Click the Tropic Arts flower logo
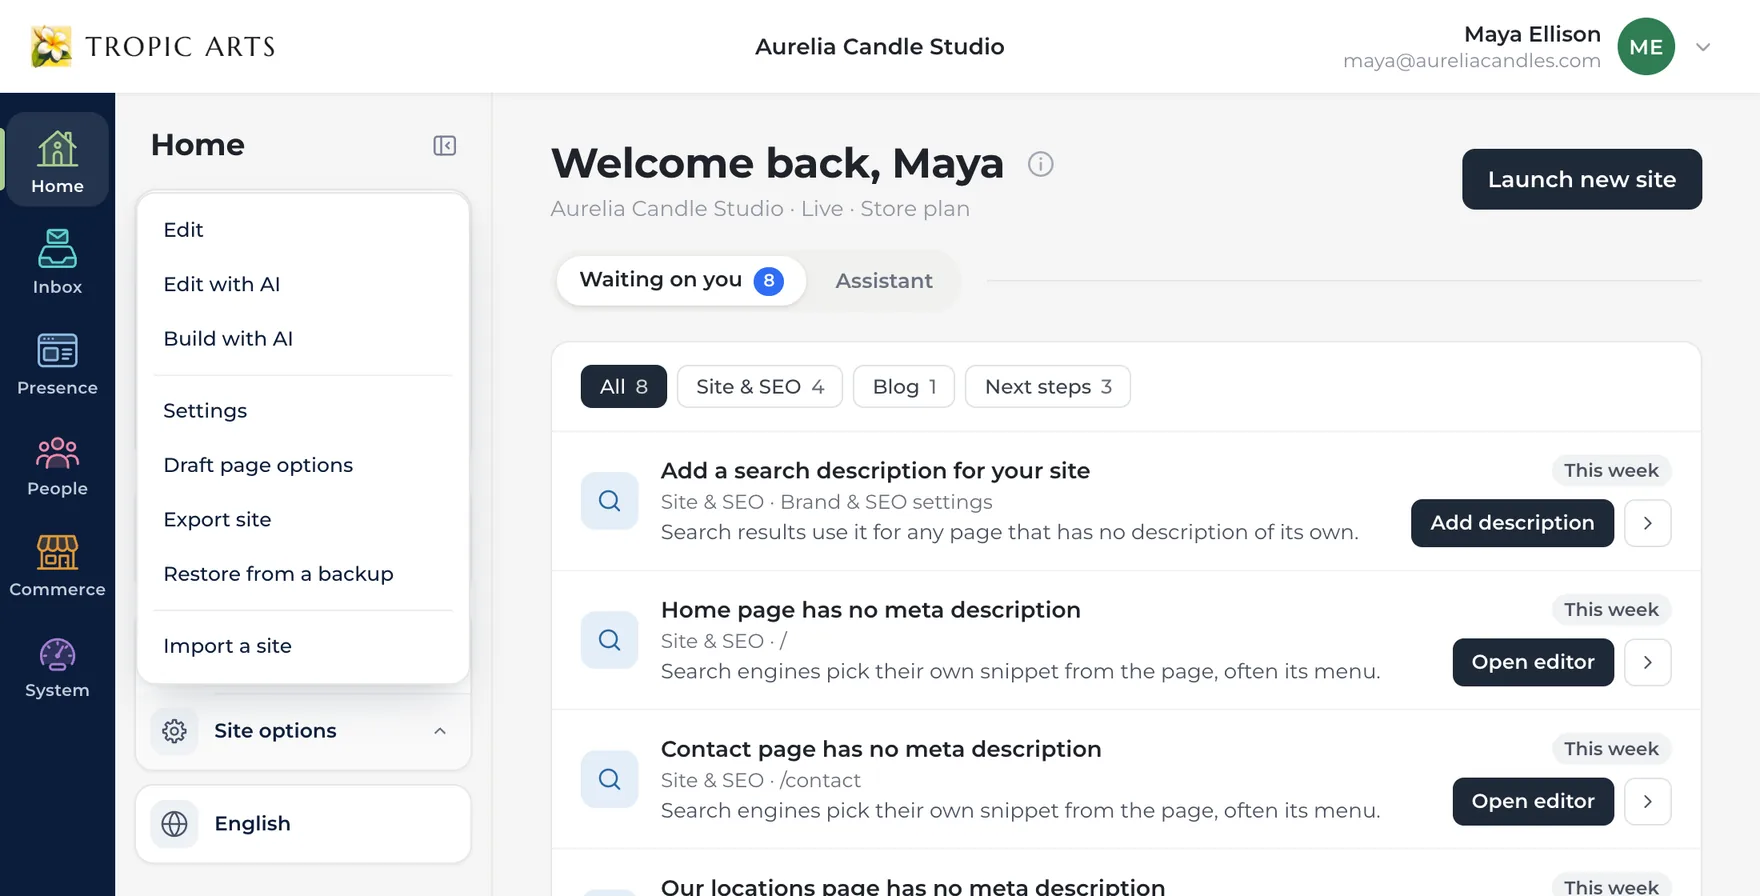 click(51, 46)
